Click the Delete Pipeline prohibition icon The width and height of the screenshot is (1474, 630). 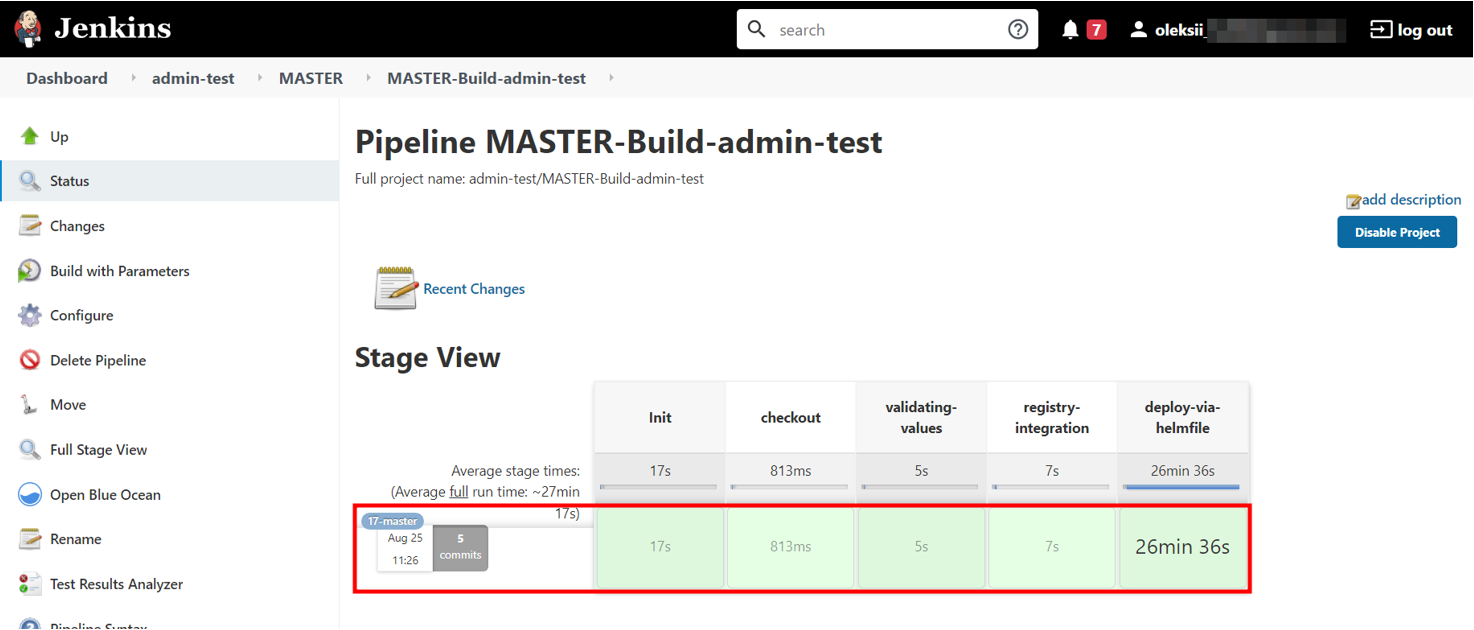point(30,360)
